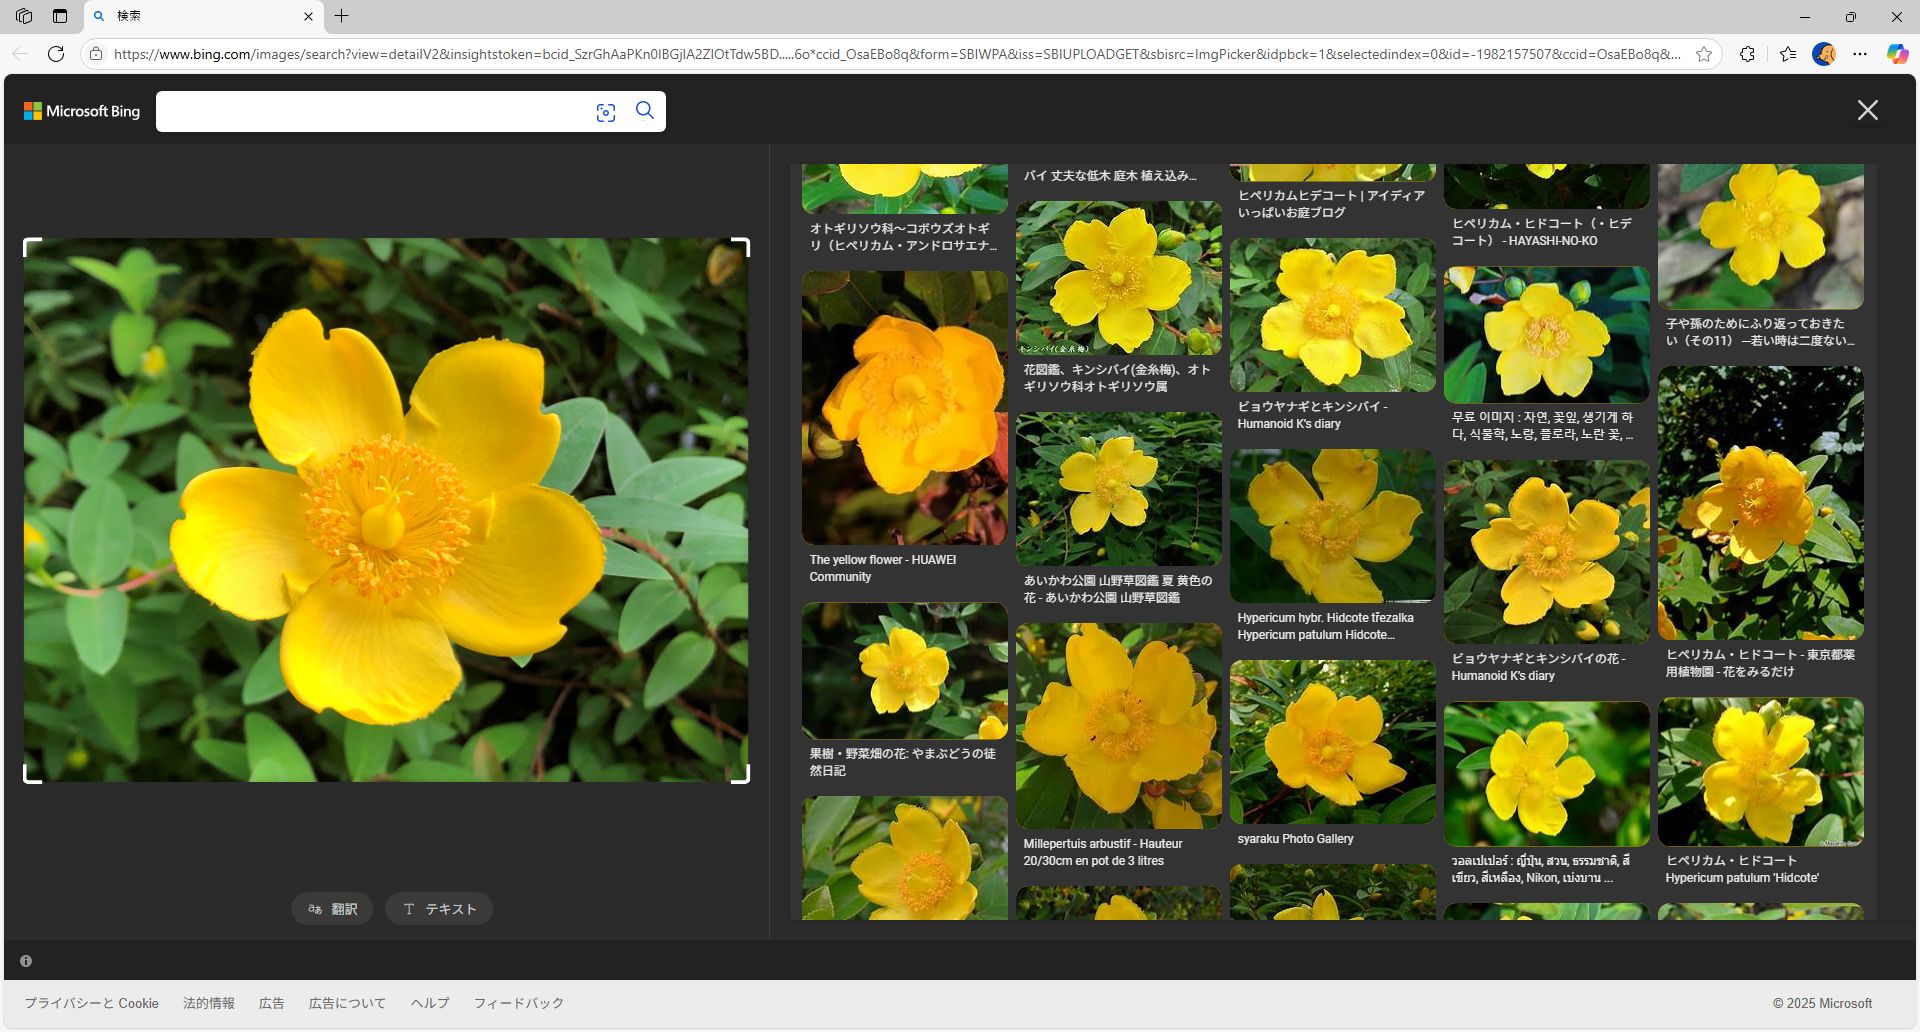The image size is (1920, 1032).
Task: Click the フィードバック footer link
Action: coord(518,1003)
